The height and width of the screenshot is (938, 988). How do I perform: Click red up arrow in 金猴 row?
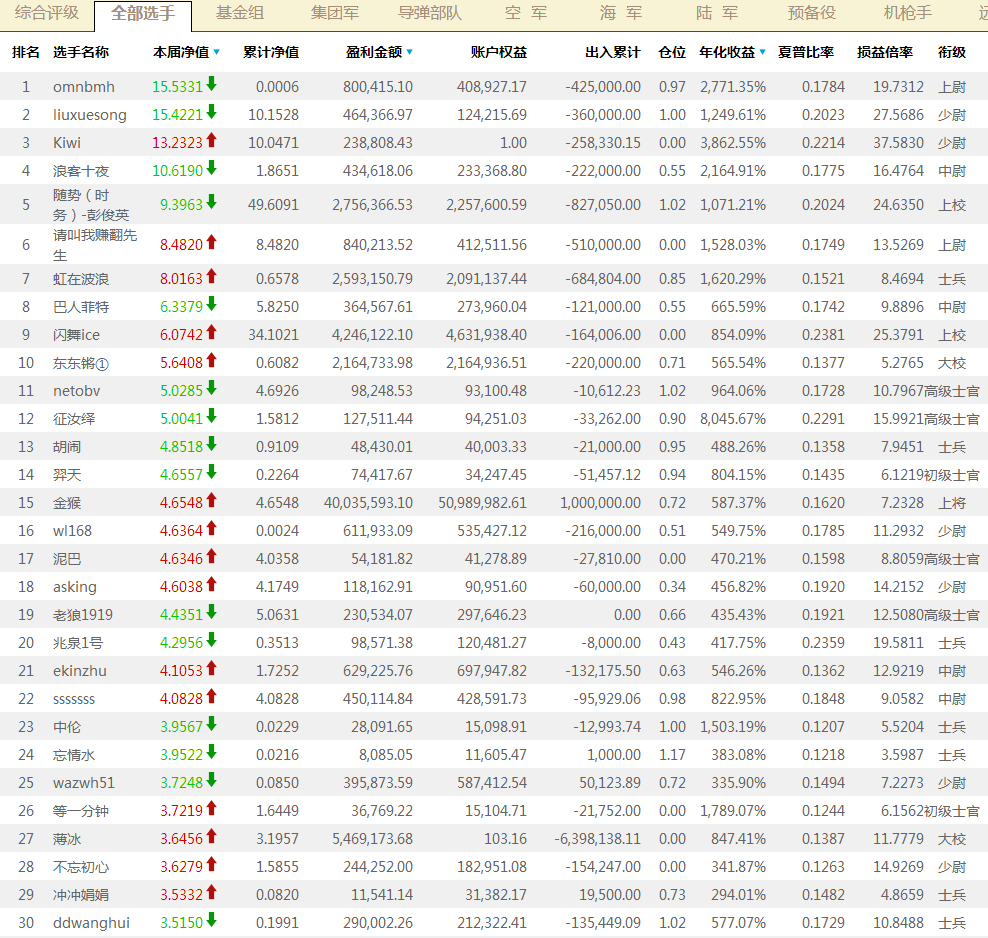212,500
